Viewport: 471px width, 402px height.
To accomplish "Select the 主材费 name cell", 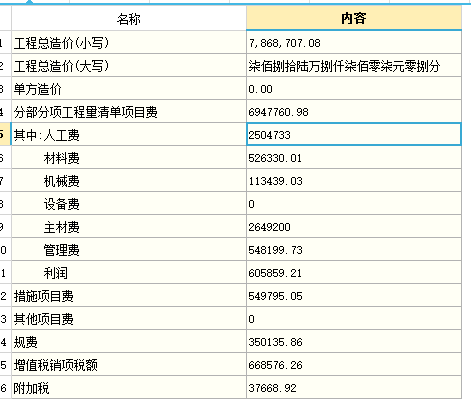I will (x=129, y=226).
